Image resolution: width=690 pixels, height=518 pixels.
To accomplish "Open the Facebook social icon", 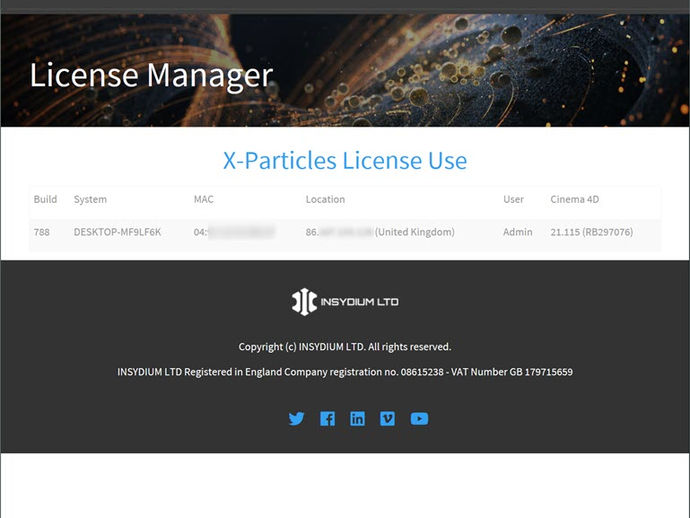I will pos(327,419).
